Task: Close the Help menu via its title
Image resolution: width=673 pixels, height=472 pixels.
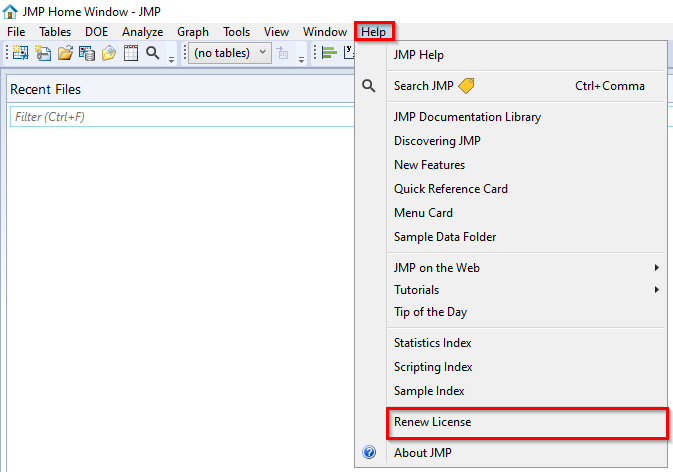Action: pyautogui.click(x=374, y=32)
